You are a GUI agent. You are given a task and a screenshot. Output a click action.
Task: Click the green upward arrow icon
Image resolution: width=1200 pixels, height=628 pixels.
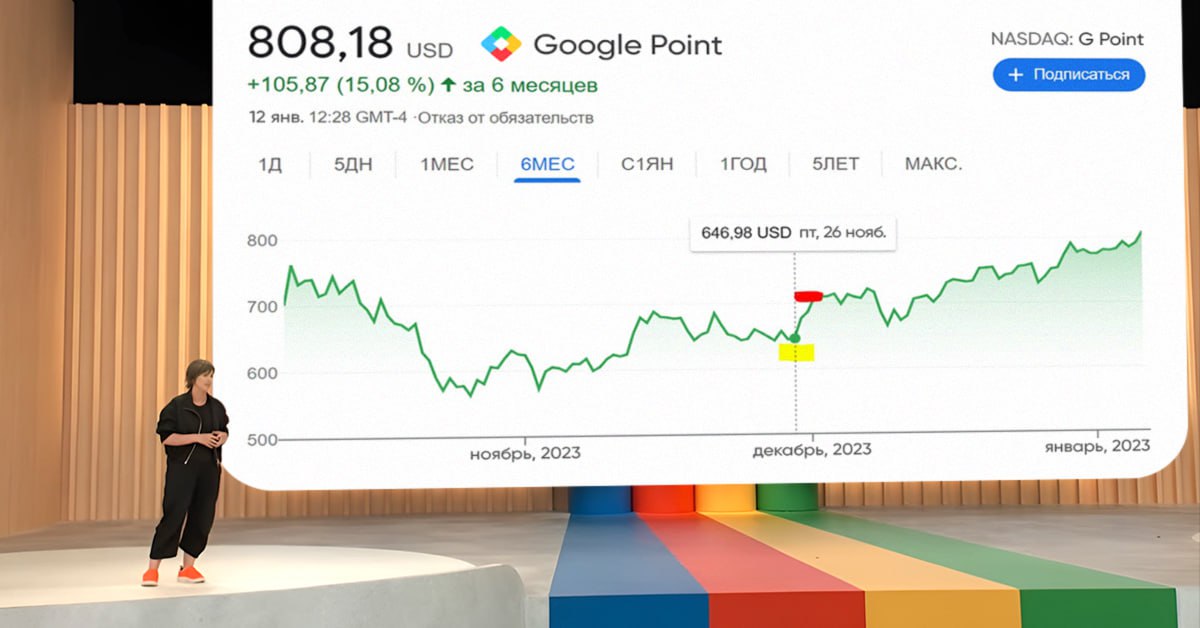pyautogui.click(x=447, y=84)
